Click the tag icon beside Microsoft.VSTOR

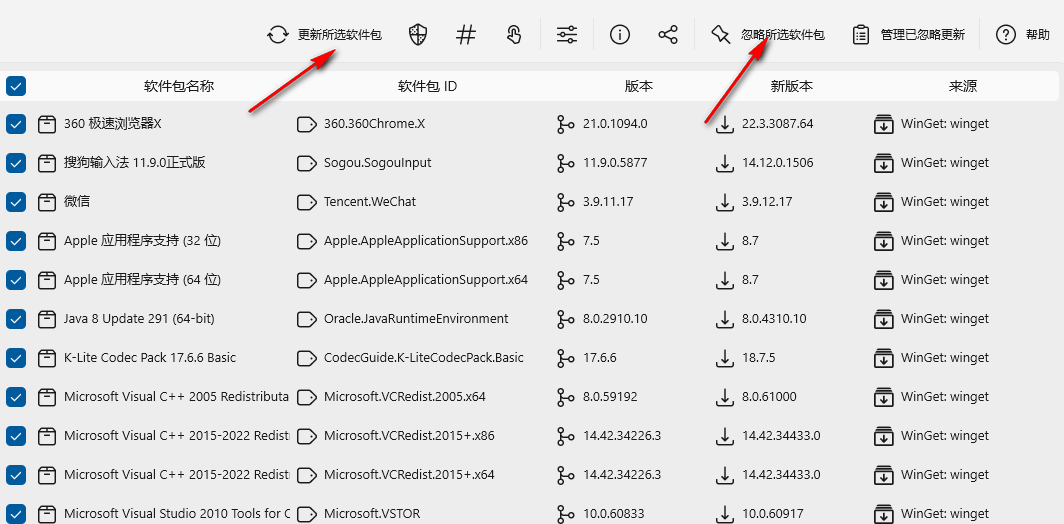coord(307,514)
